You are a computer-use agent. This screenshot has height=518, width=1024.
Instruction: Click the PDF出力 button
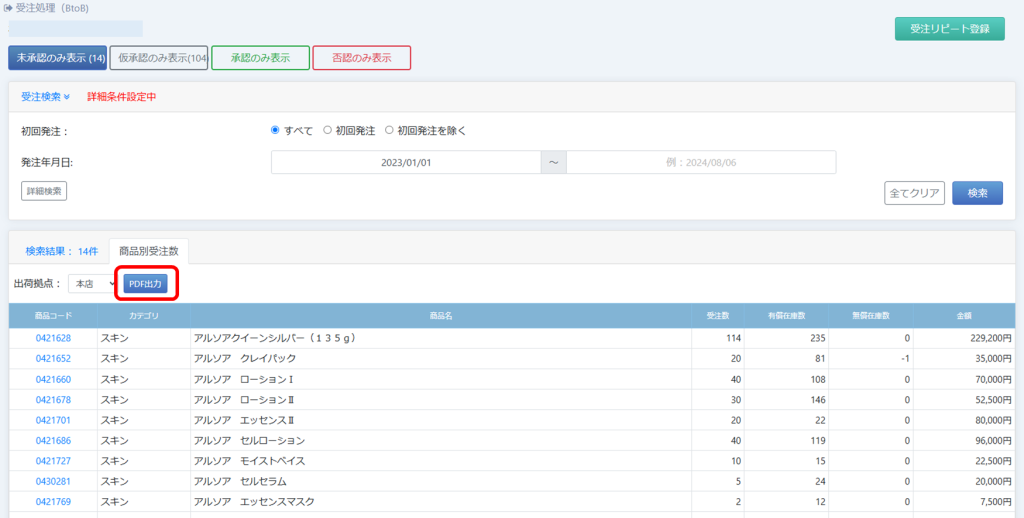tap(146, 284)
